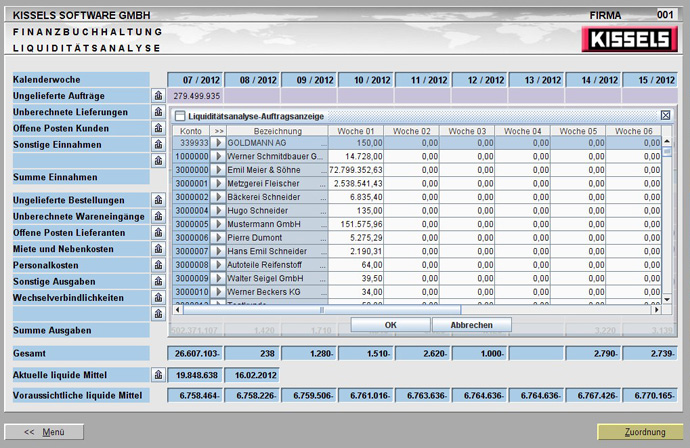Click the table's vertical scrollbar down arrow

667,299
